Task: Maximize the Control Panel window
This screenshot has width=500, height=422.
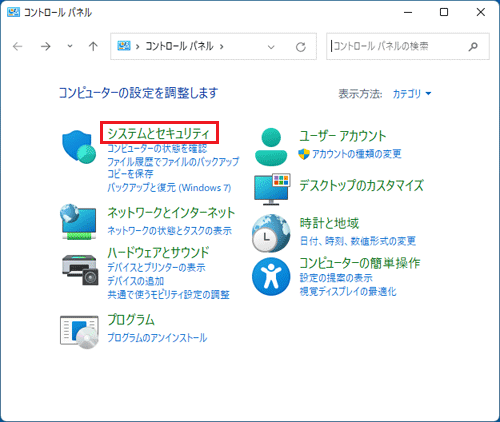Action: click(x=444, y=12)
